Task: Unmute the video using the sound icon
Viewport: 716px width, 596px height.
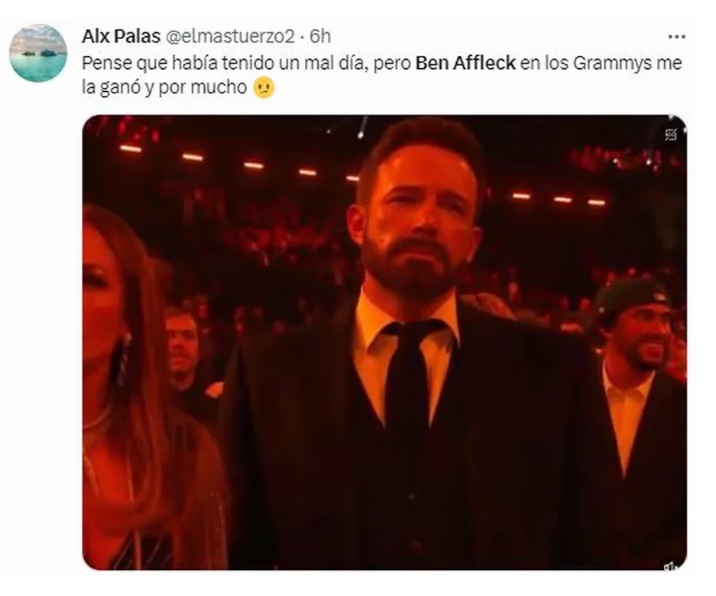Action: click(669, 565)
